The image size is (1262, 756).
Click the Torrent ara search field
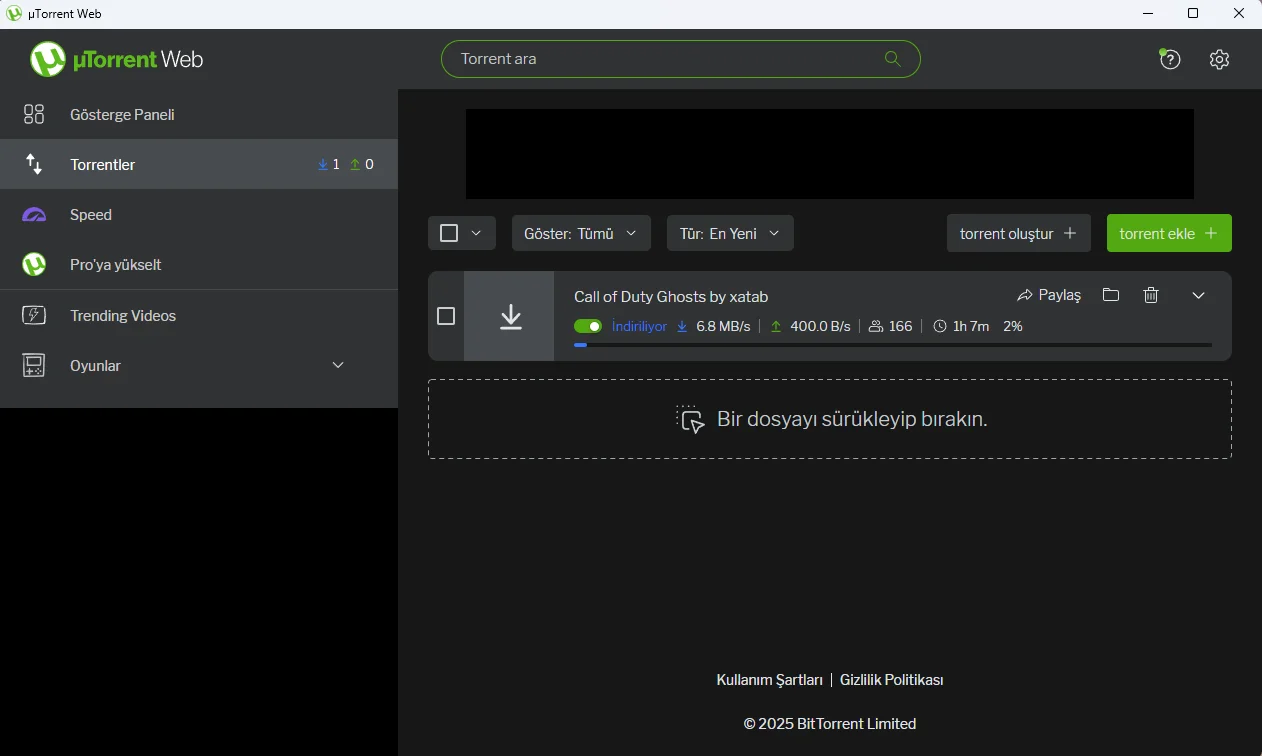point(681,59)
